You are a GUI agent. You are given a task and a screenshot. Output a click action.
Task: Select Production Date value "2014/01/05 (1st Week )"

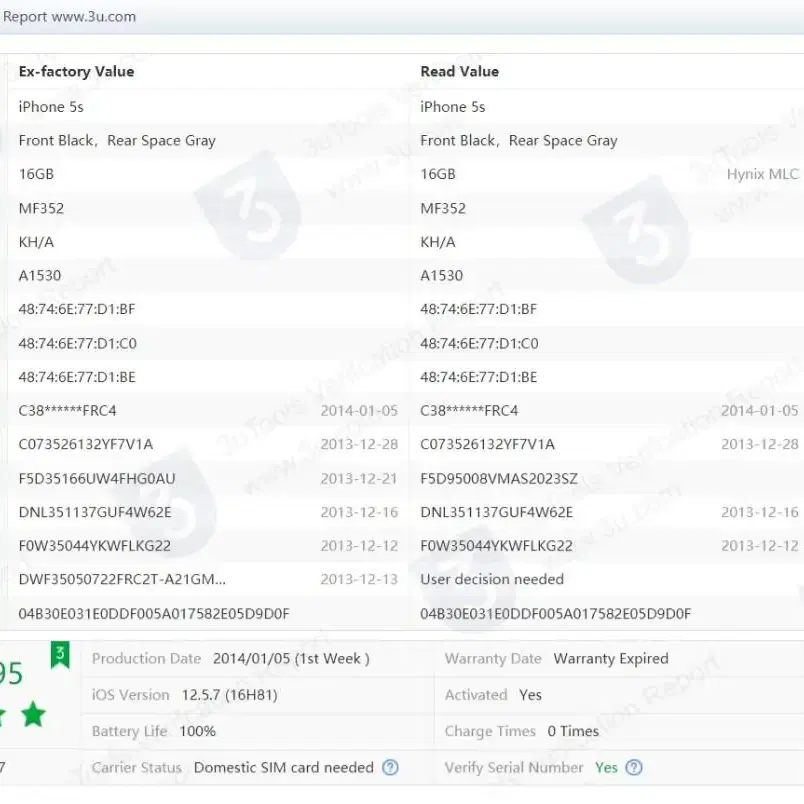291,658
